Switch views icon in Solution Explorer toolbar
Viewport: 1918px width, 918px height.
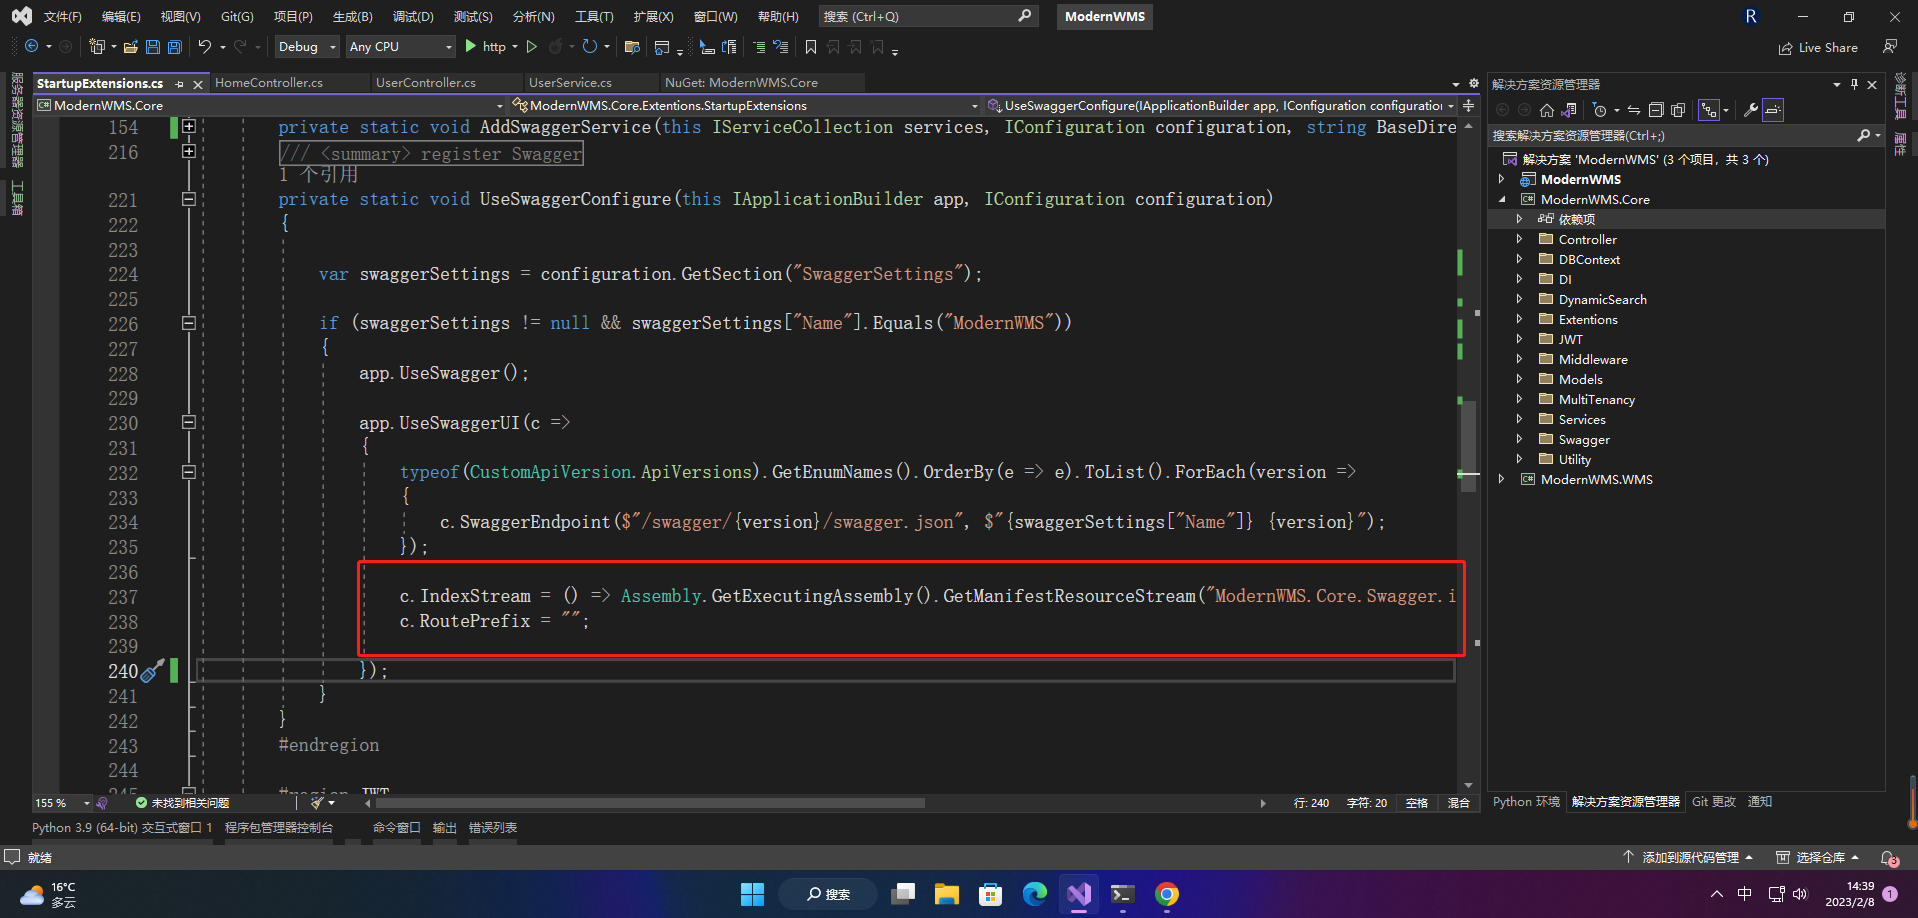pyautogui.click(x=1569, y=110)
